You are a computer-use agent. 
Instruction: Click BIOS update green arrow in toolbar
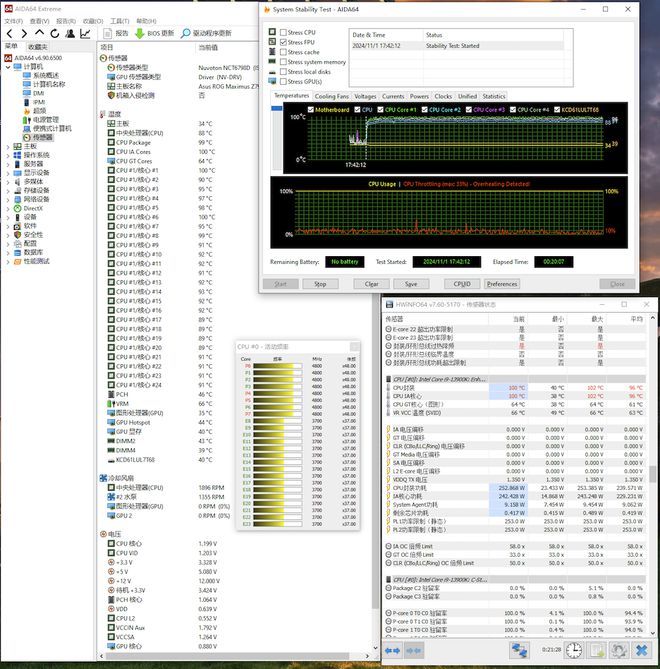140,33
